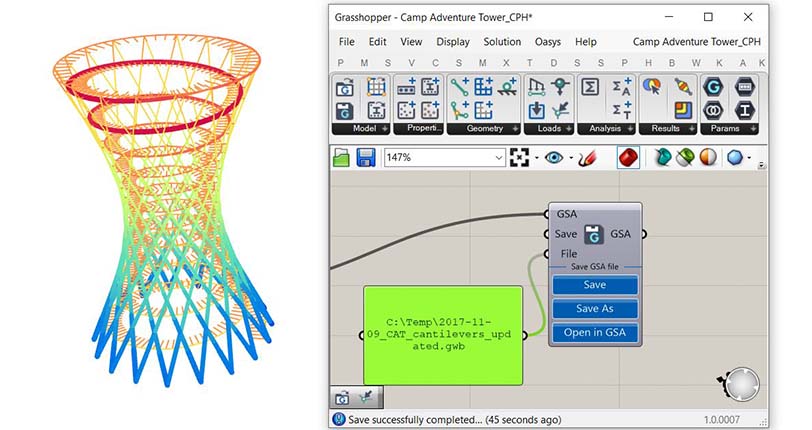Image resolution: width=812 pixels, height=430 pixels.
Task: Click the Save GSA floppy icon in Model panel
Action: click(x=344, y=111)
